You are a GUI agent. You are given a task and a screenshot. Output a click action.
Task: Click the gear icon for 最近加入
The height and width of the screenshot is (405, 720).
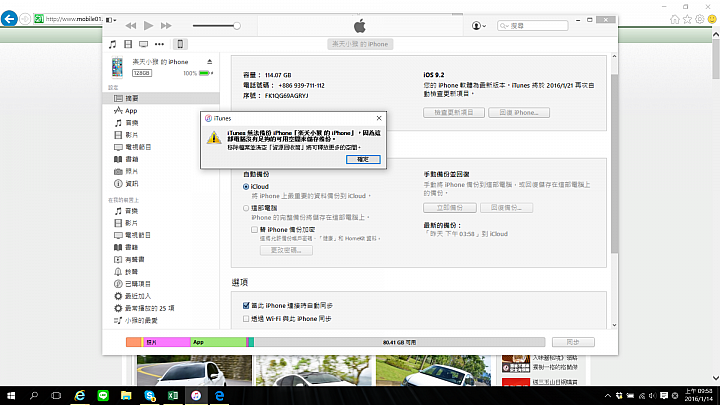tap(118, 296)
